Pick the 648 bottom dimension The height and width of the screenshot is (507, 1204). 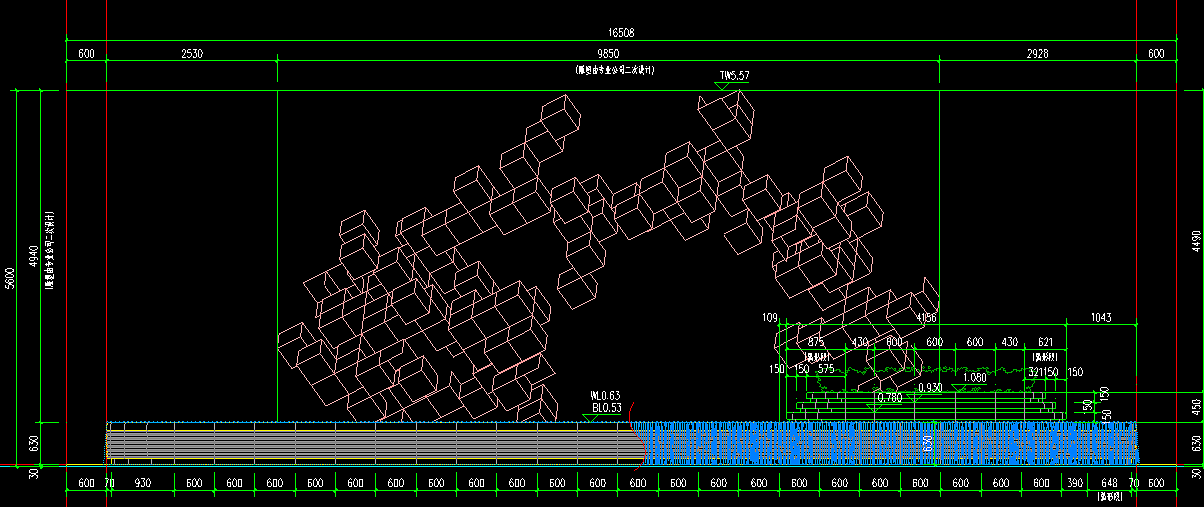(x=1107, y=483)
